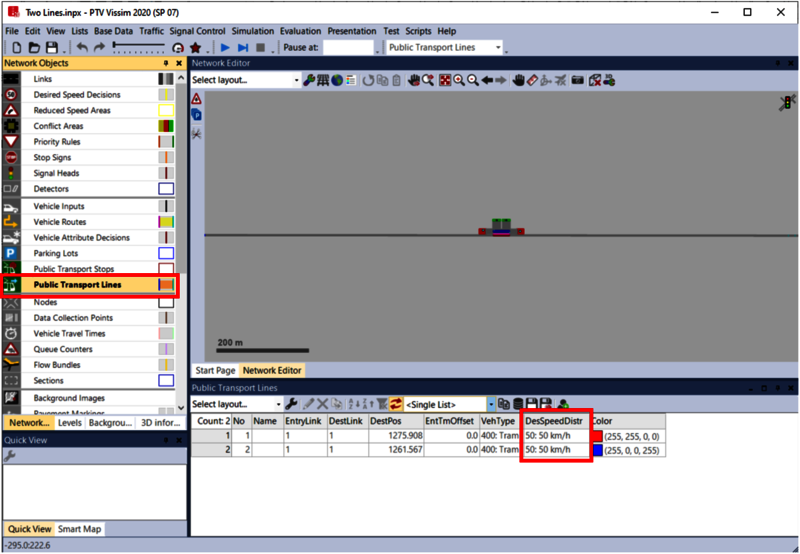Switch to the Start Page tab
The image size is (800, 554).
click(214, 370)
